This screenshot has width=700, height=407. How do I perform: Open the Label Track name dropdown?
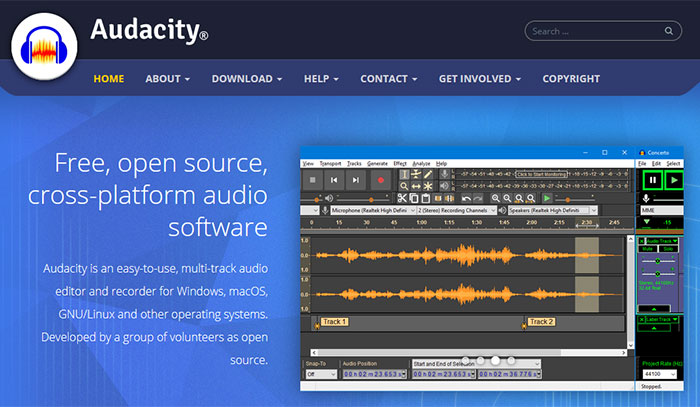coord(662,320)
